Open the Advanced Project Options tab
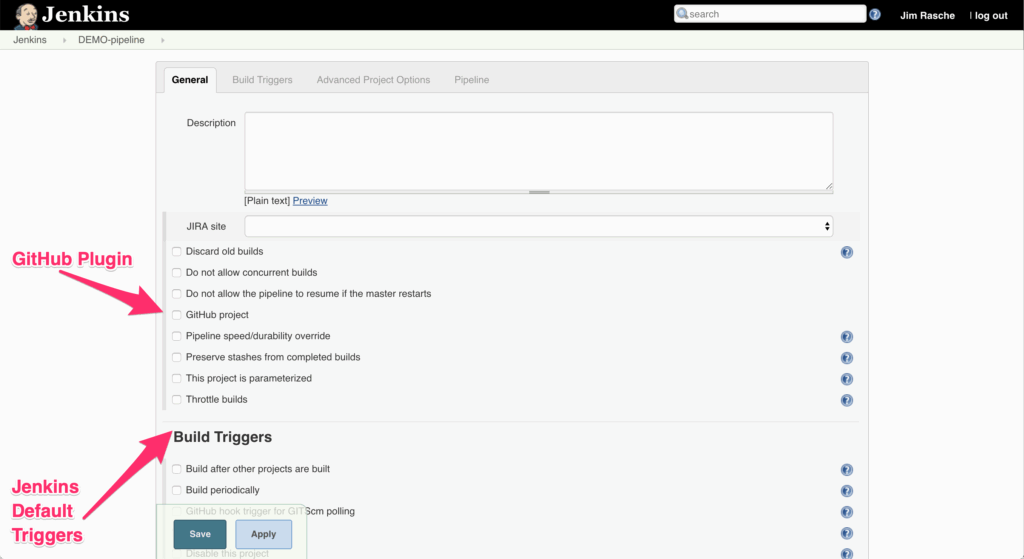 tap(374, 80)
